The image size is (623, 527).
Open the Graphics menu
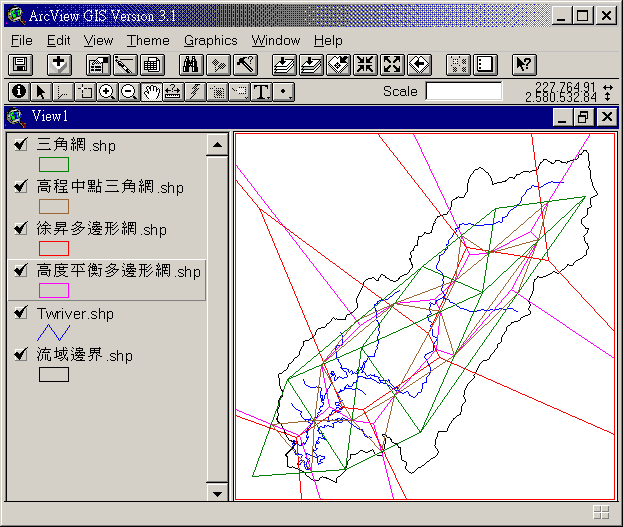211,41
